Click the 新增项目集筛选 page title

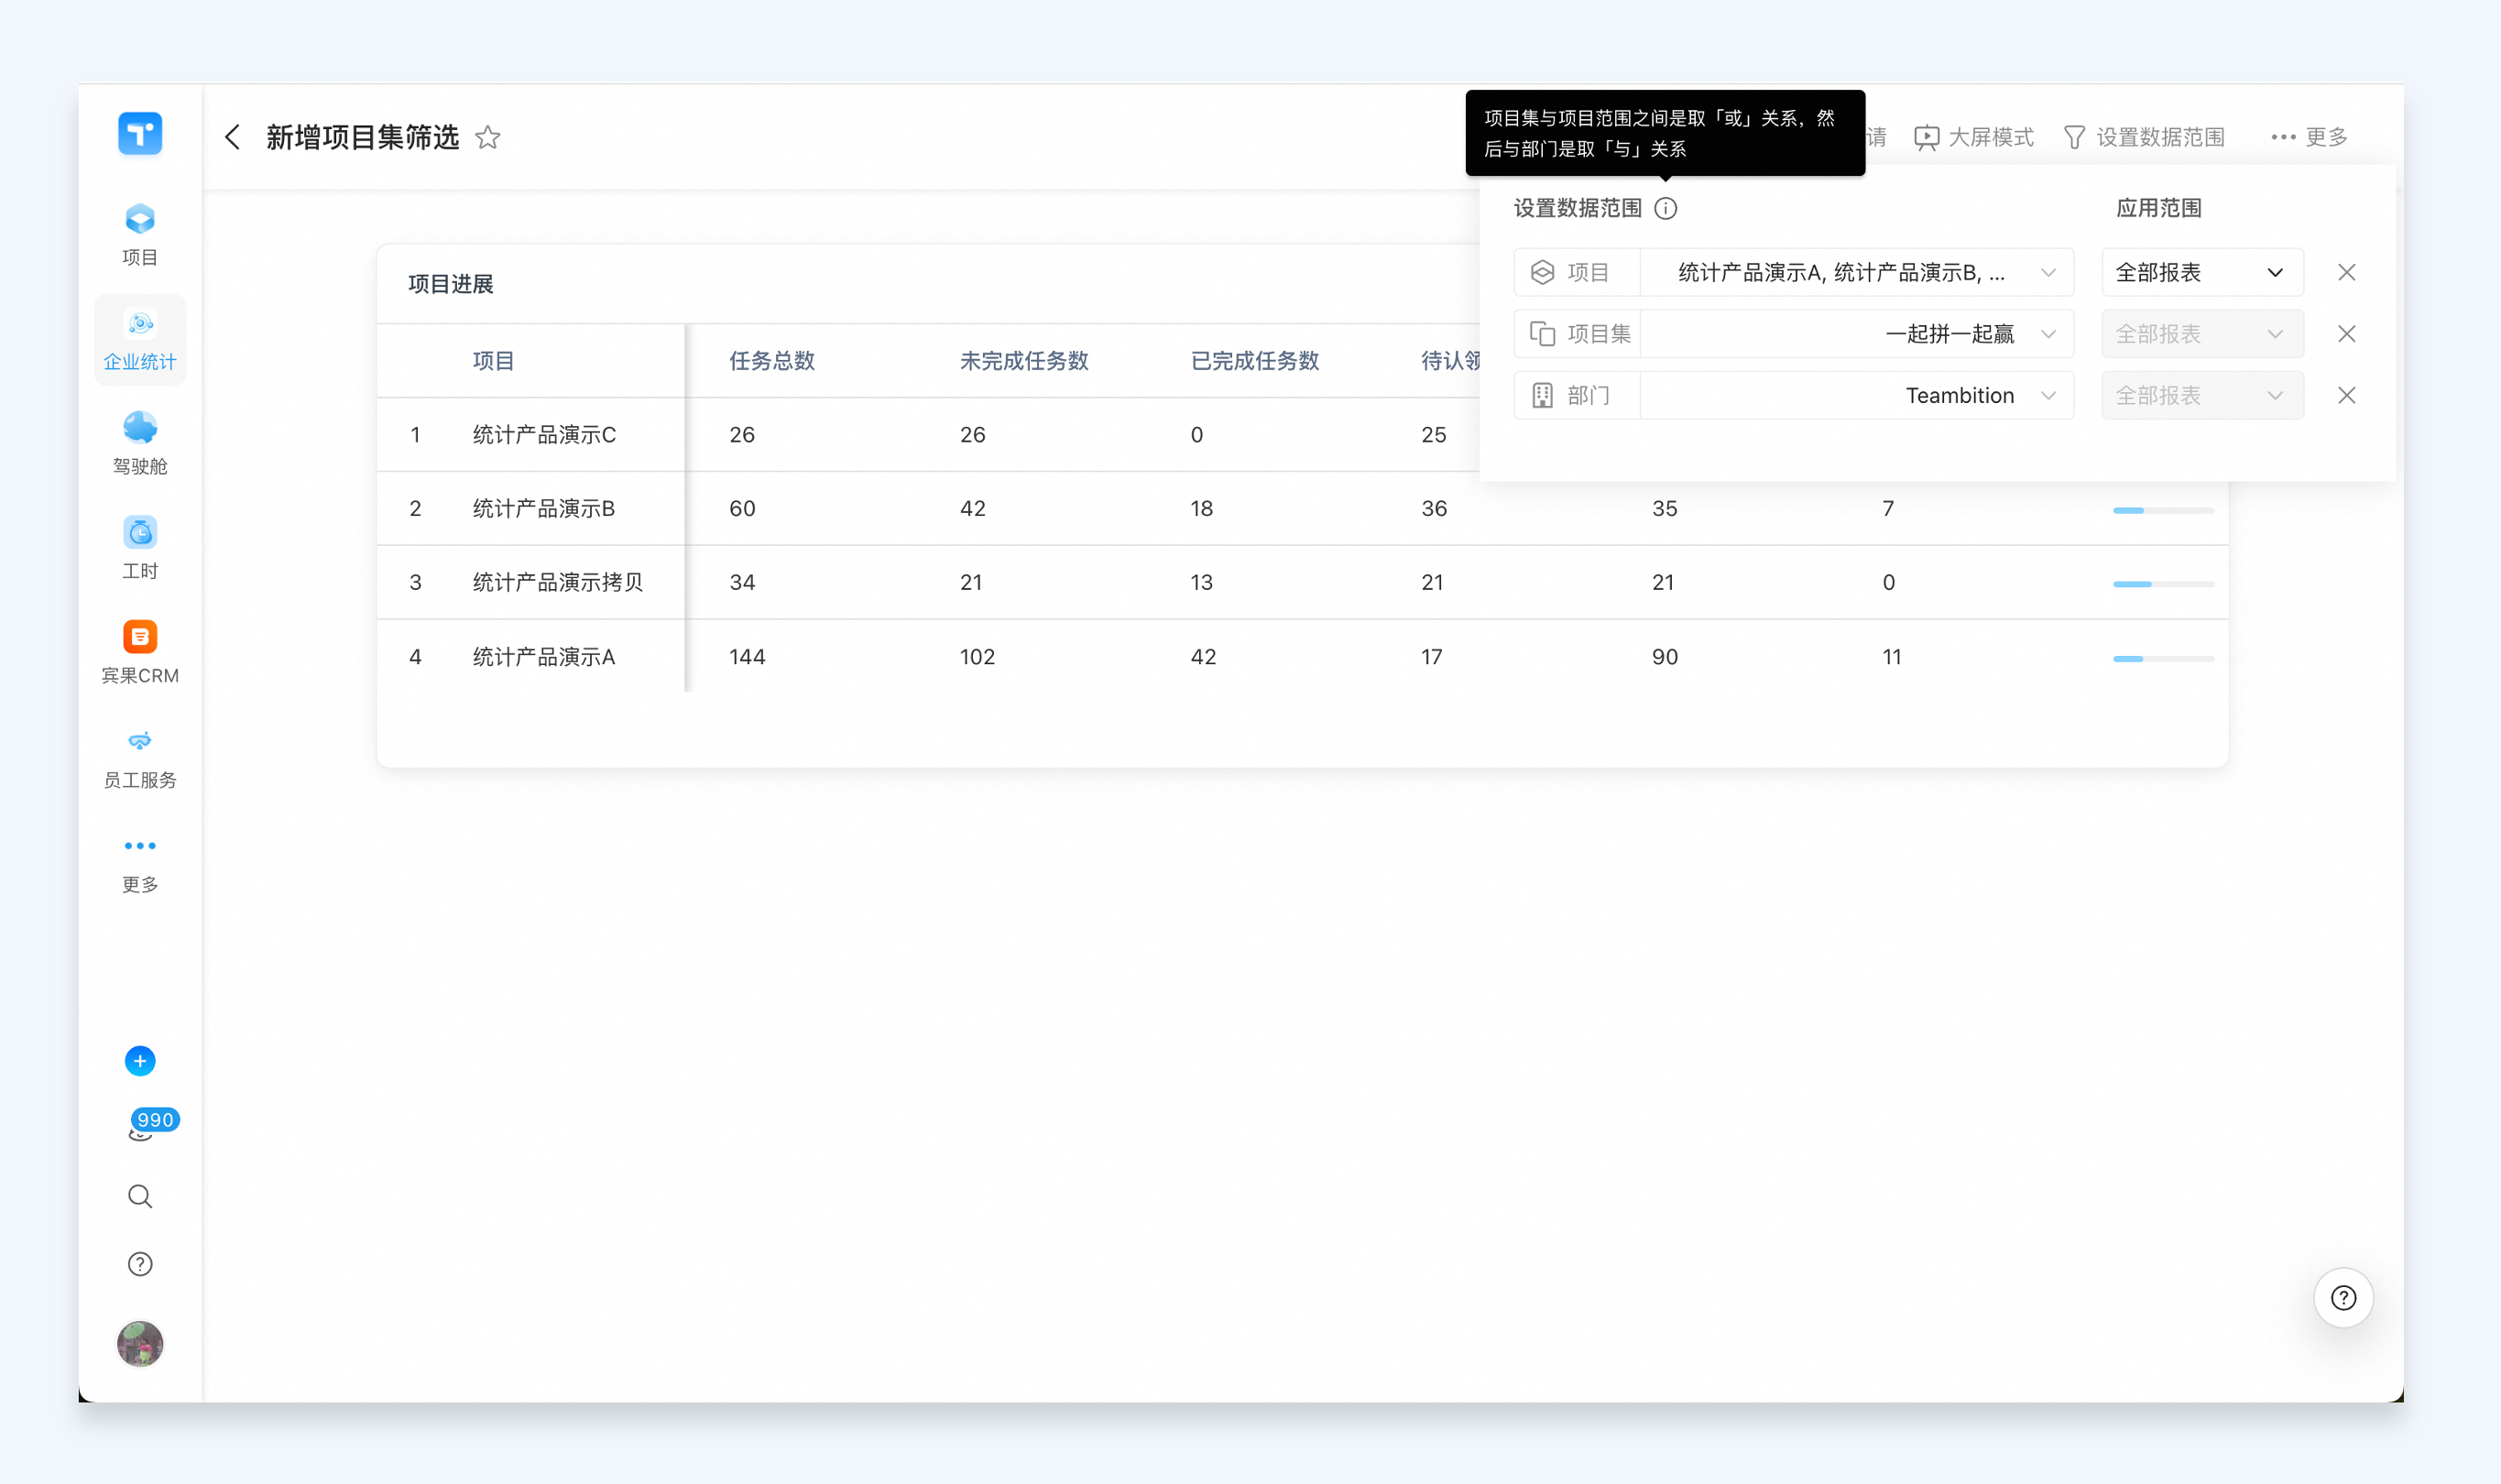362,137
